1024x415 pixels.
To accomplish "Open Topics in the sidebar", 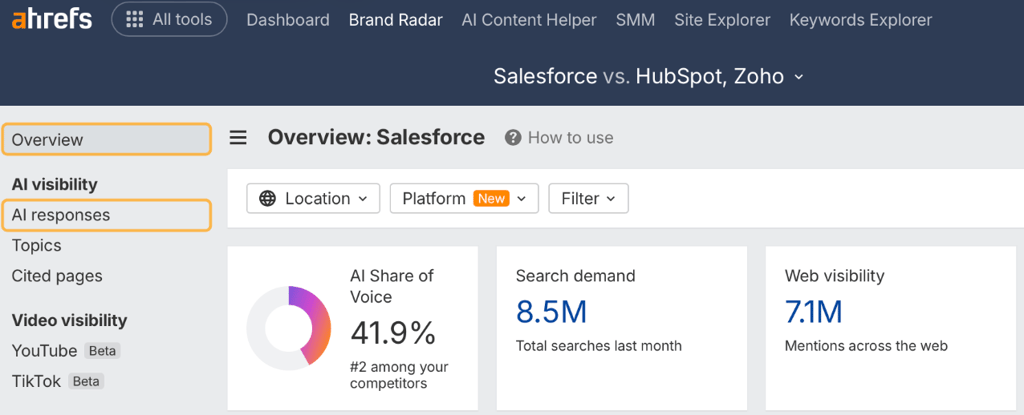I will tap(37, 246).
